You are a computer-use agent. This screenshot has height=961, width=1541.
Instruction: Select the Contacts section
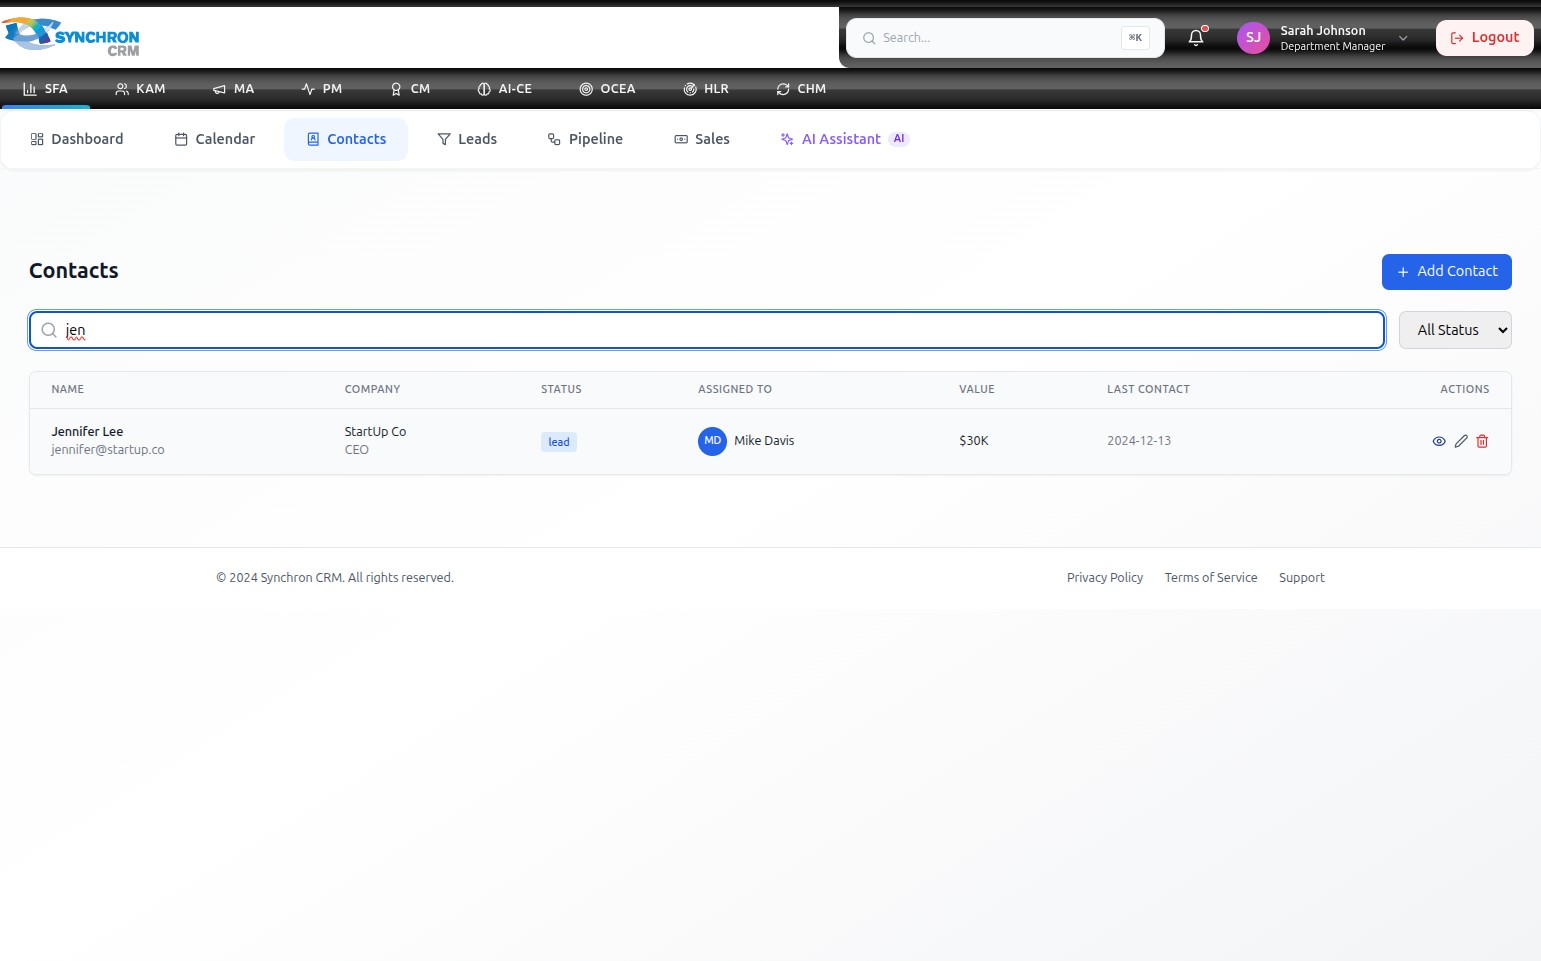[346, 139]
